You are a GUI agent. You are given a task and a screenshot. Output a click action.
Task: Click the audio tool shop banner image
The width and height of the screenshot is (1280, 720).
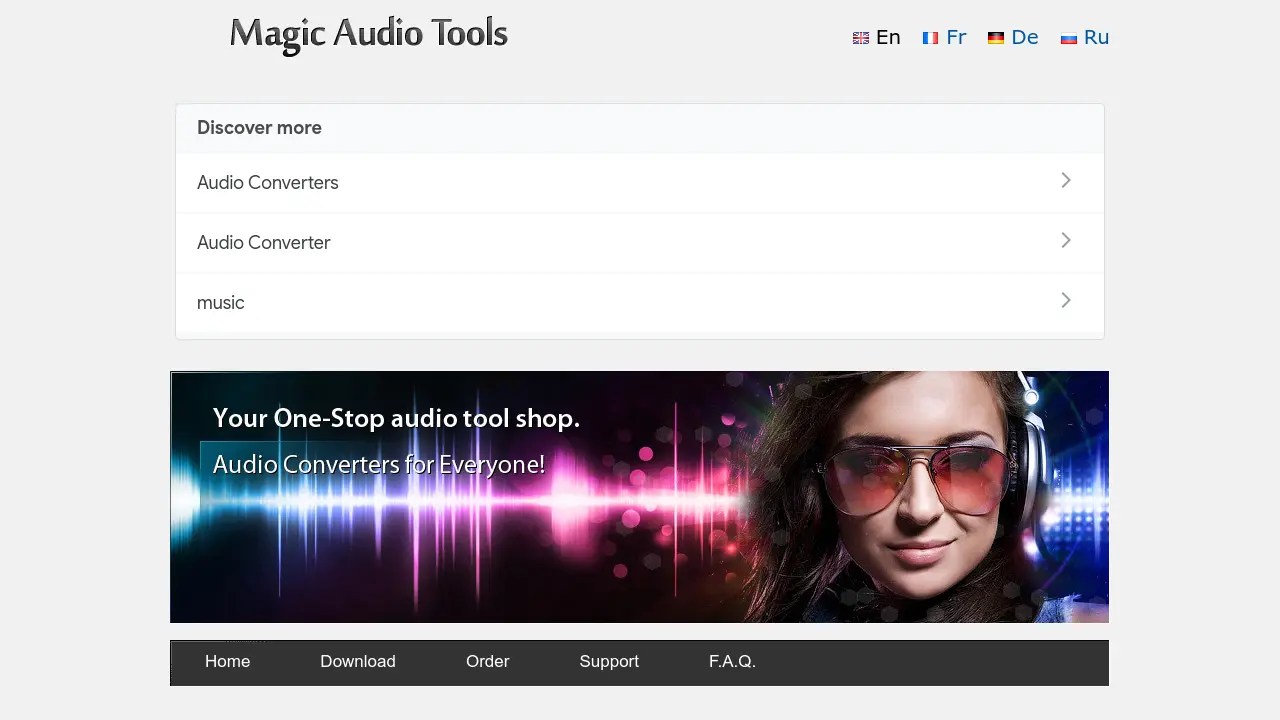point(639,496)
